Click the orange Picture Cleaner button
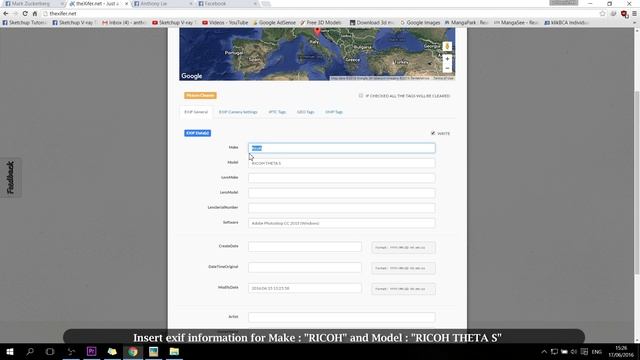 200,96
